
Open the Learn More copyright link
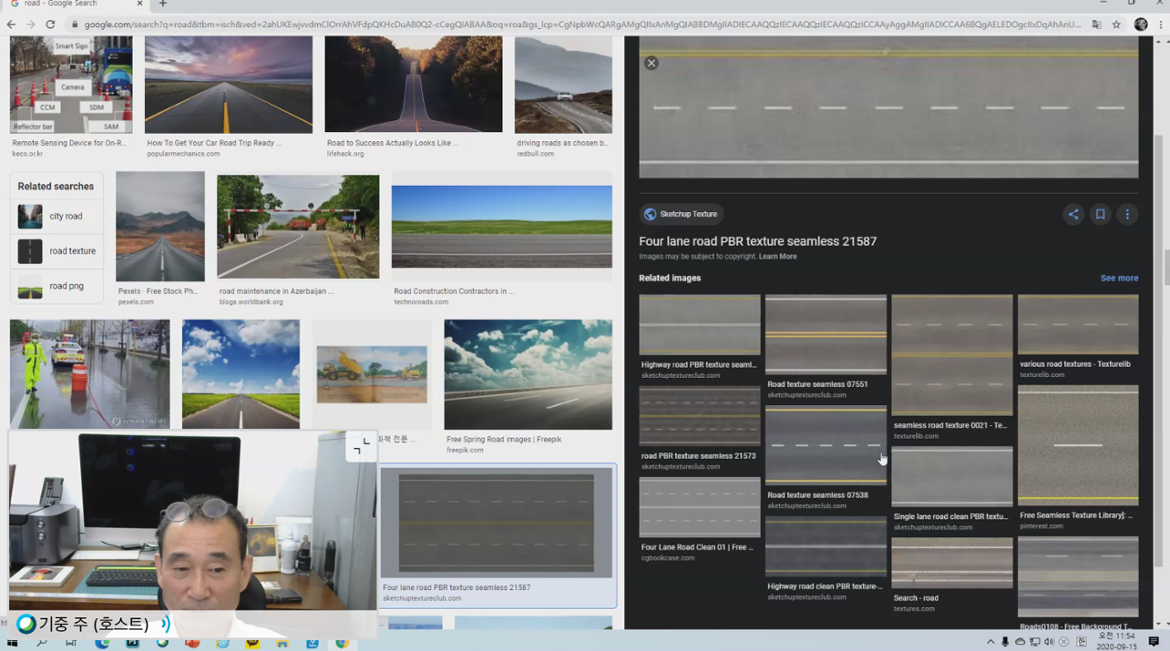(777, 257)
